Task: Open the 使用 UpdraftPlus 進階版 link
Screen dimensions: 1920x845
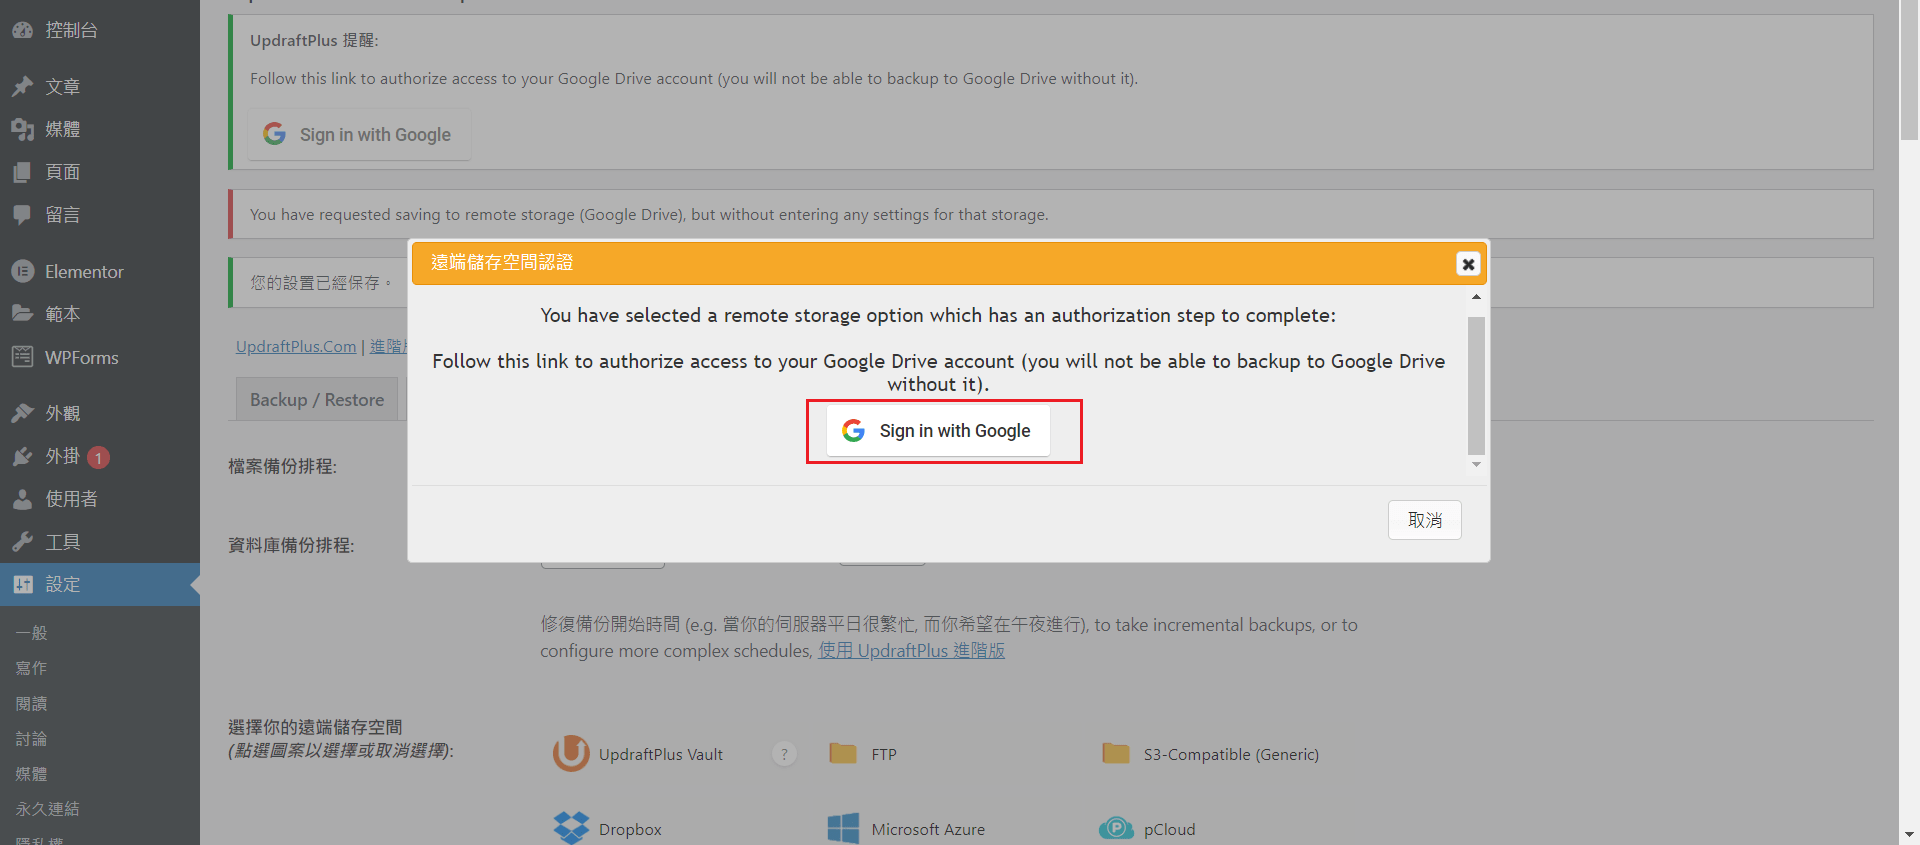Action: pos(912,650)
